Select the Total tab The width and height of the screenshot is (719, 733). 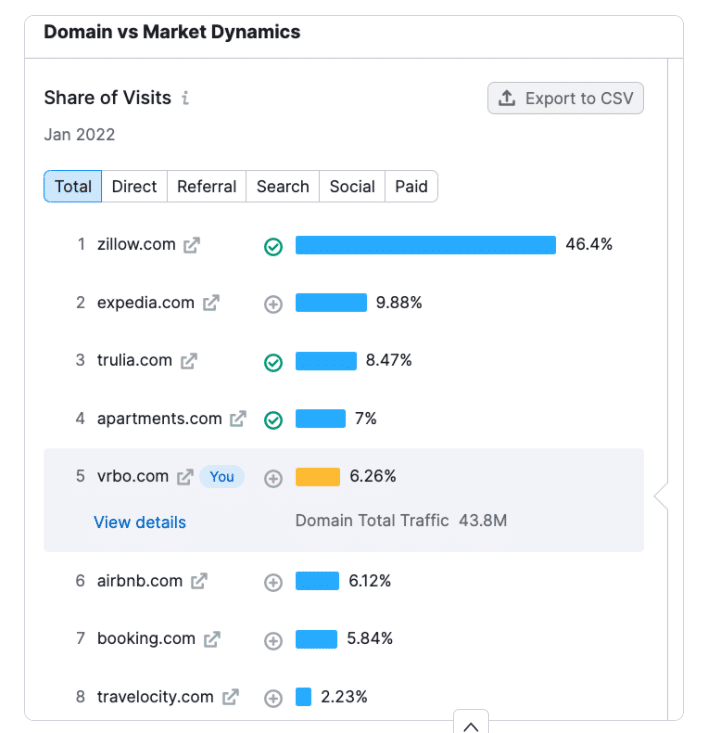73,187
